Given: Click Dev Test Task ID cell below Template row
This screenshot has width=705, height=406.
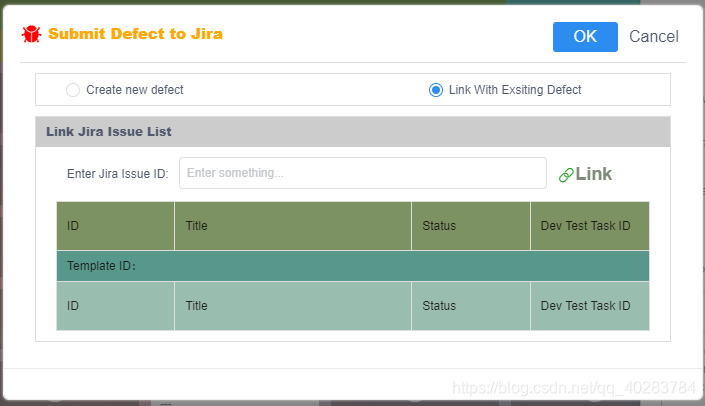Looking at the screenshot, I should click(590, 306).
